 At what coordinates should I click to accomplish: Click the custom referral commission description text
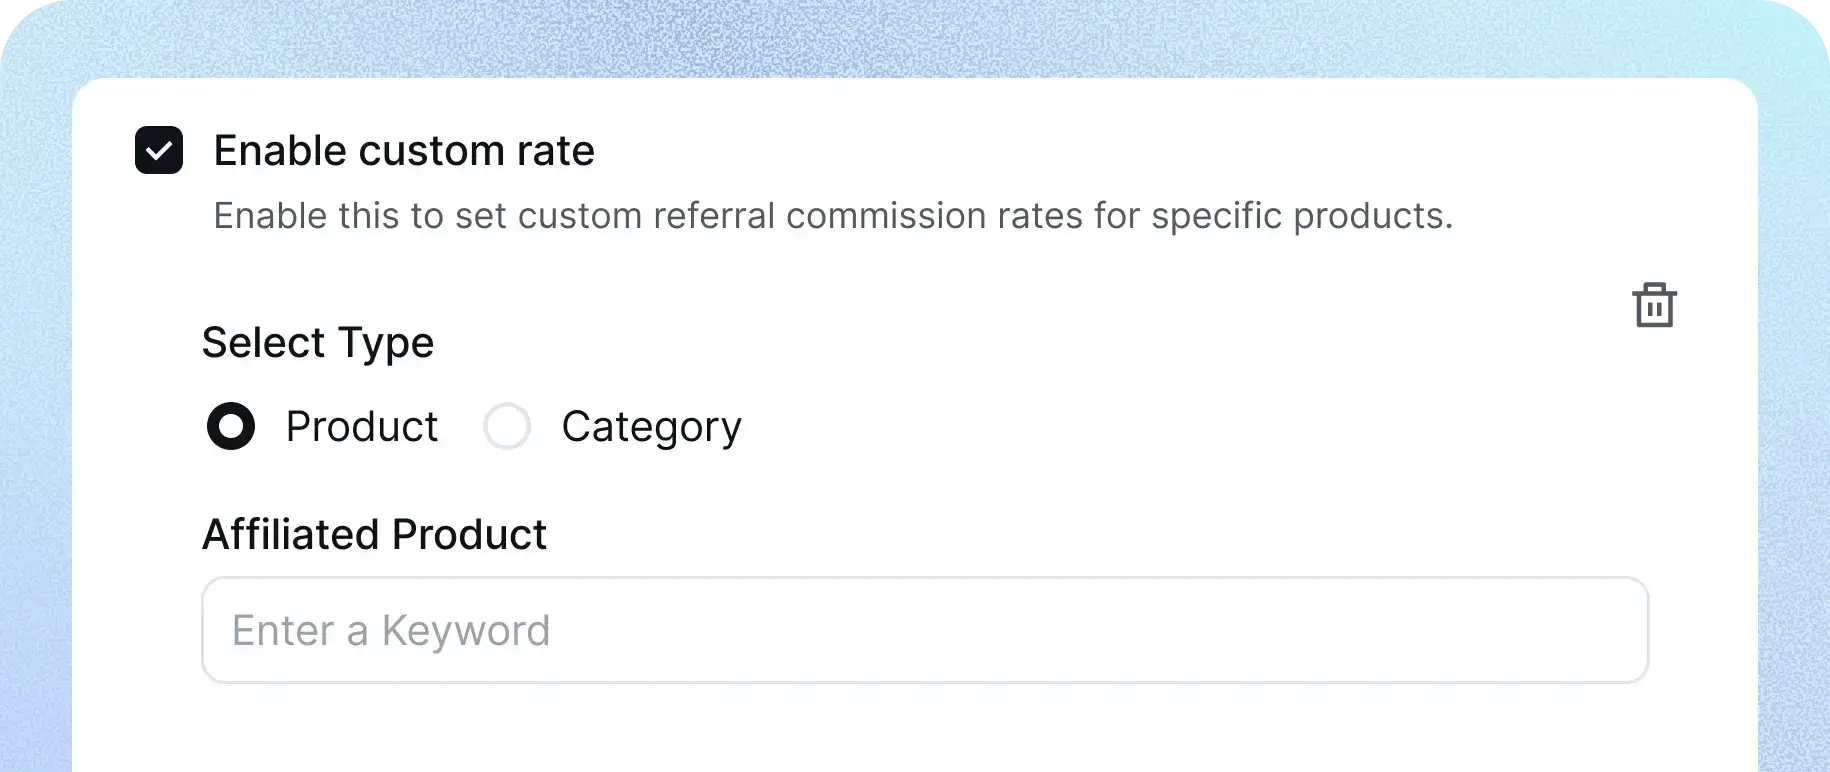pyautogui.click(x=832, y=216)
